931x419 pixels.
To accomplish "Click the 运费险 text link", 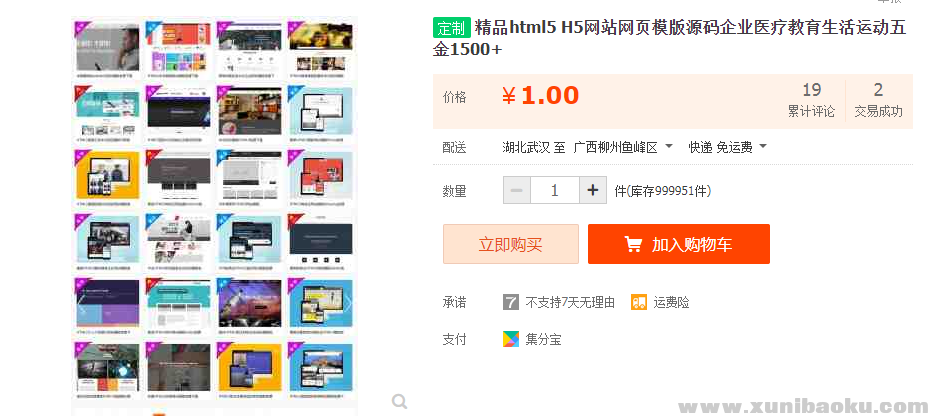I will 672,303.
